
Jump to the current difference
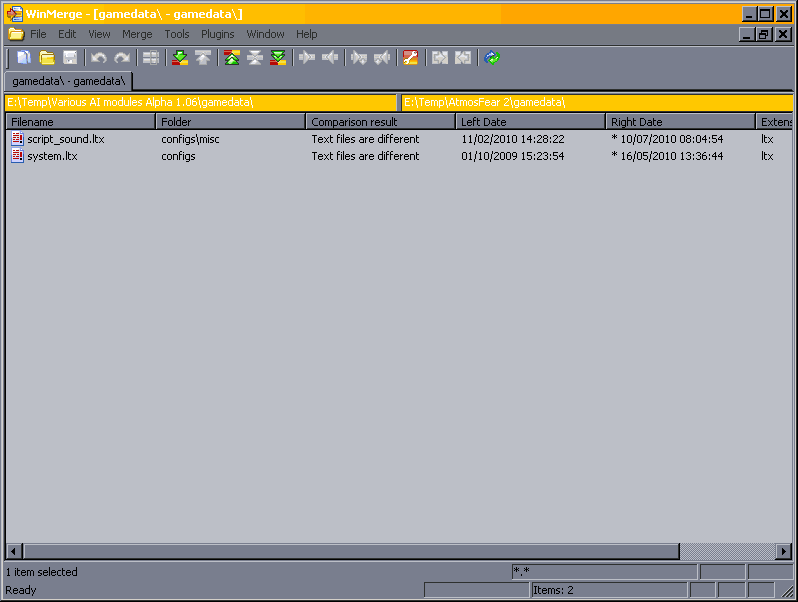[254, 58]
